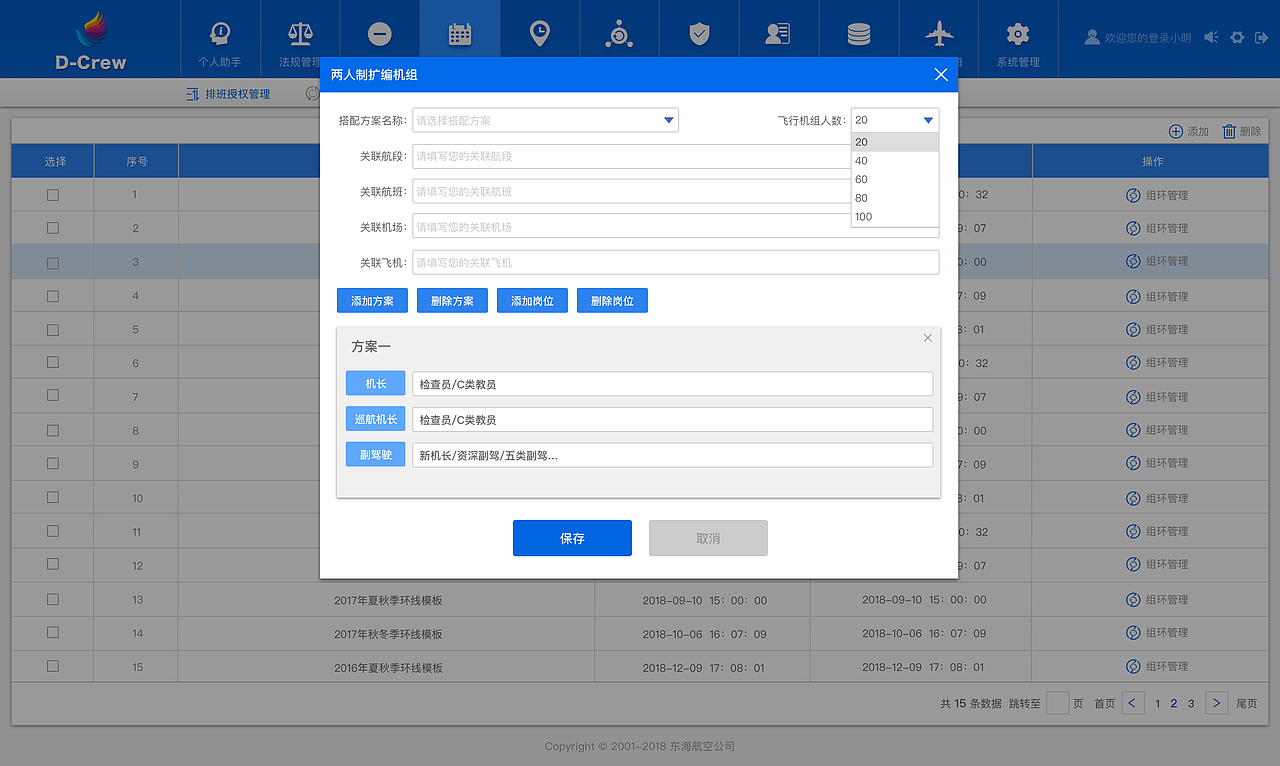1280x766 pixels.
Task: Close the 两人制扩编机组 dialog
Action: 940,75
